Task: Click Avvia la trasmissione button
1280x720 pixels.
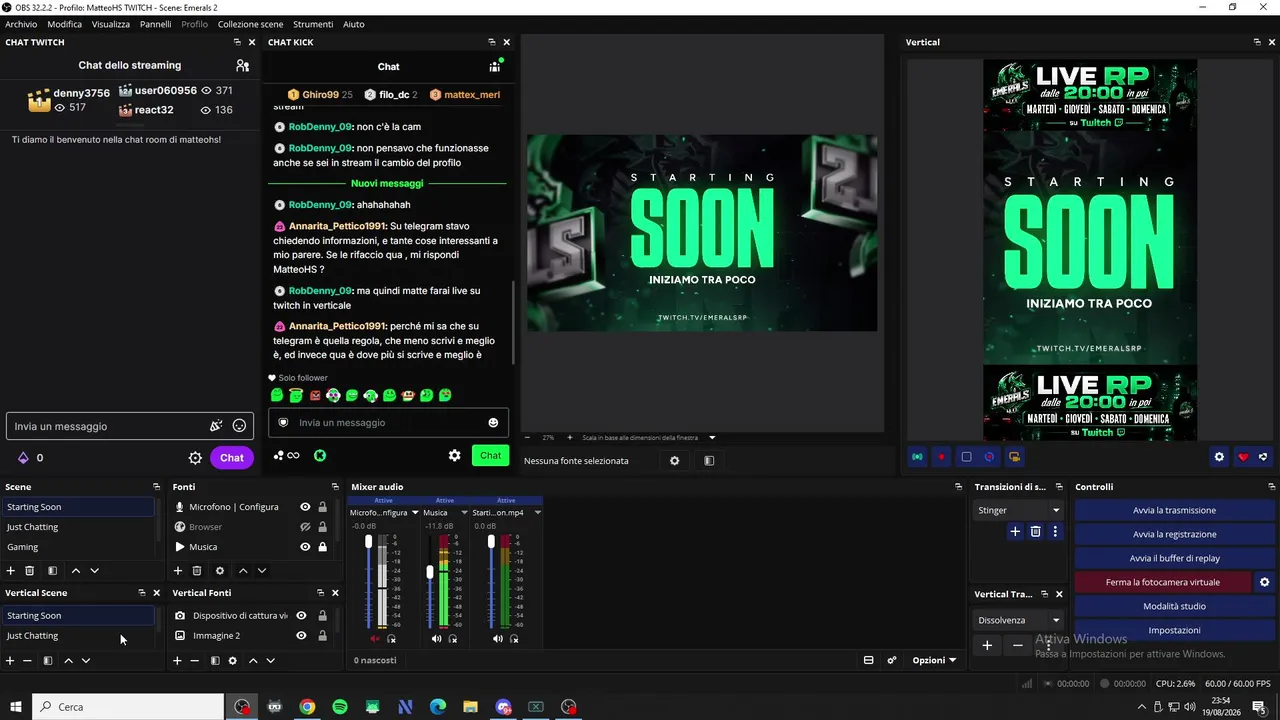Action: click(1174, 510)
